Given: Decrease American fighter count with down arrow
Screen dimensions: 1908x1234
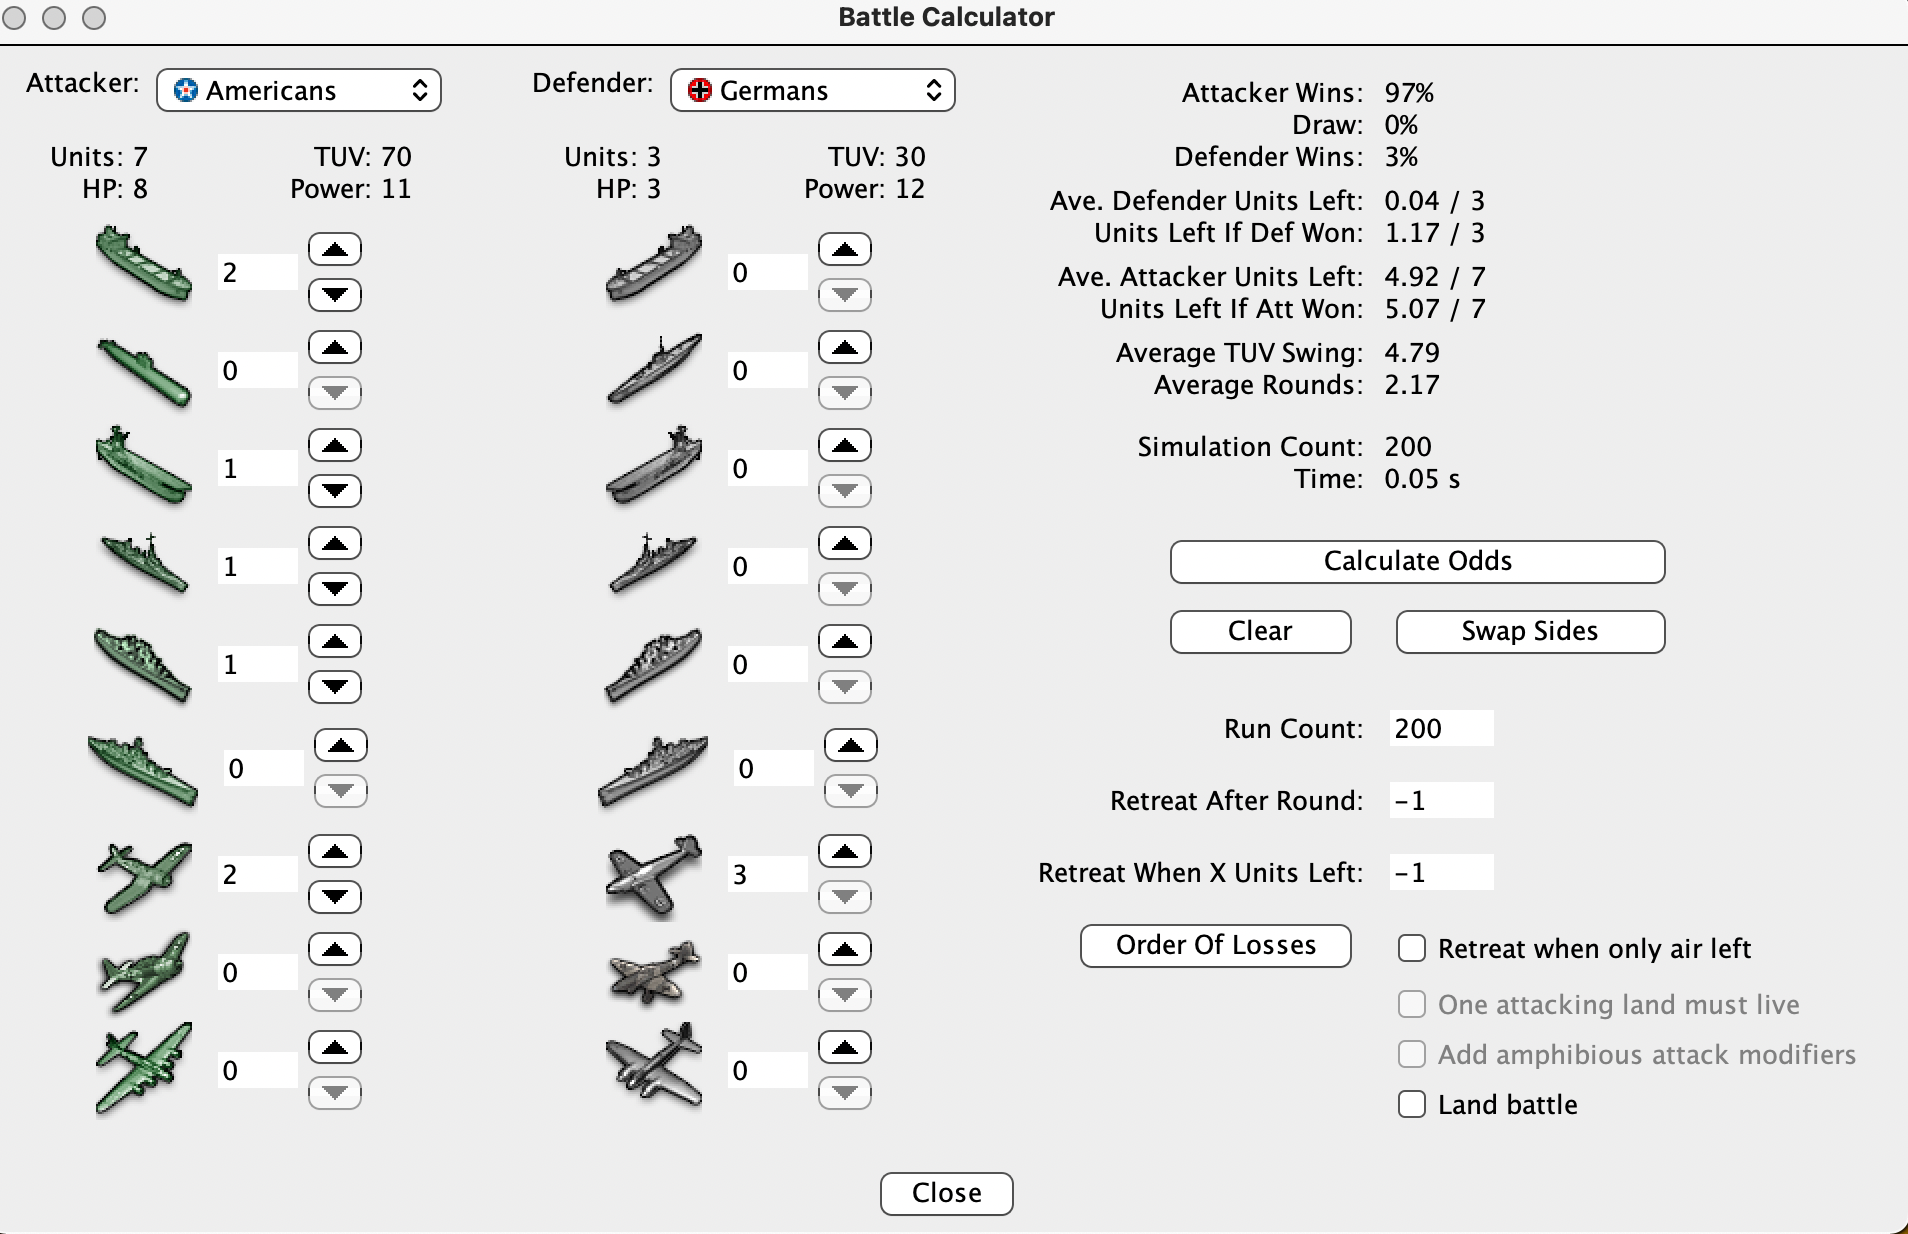Looking at the screenshot, I should 335,897.
